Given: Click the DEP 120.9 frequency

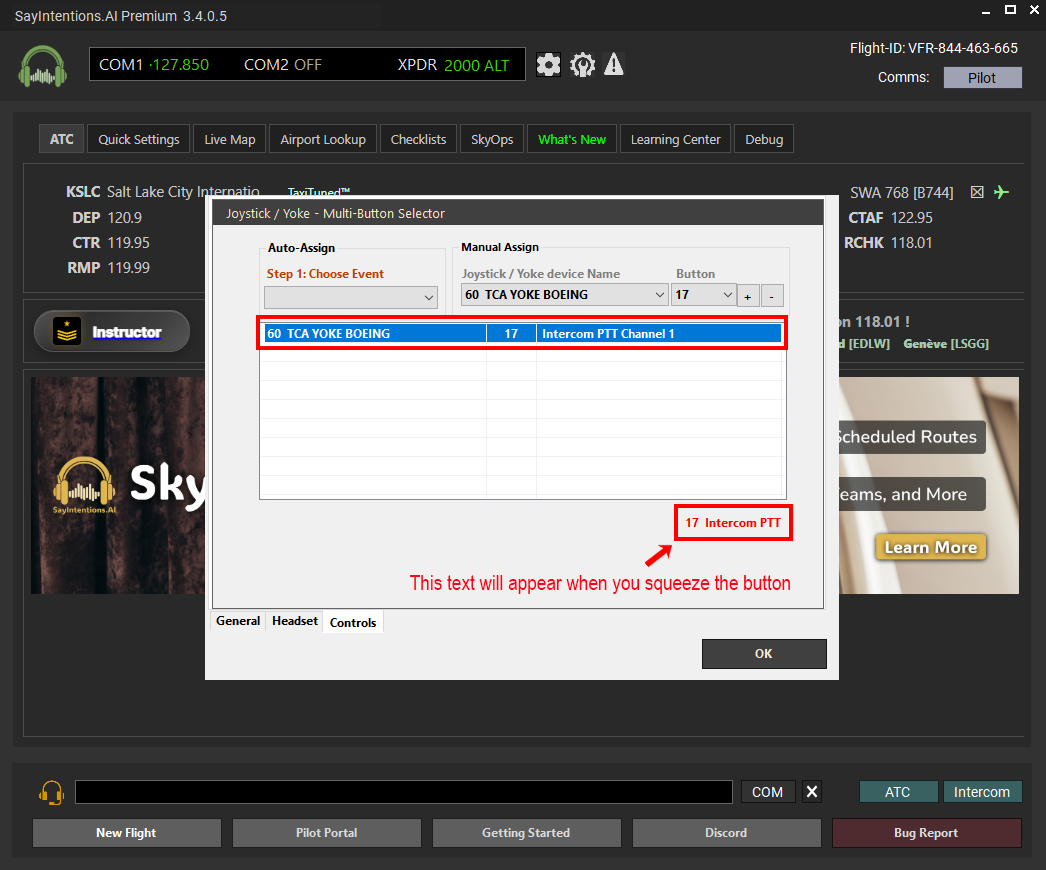Looking at the screenshot, I should pyautogui.click(x=107, y=218).
